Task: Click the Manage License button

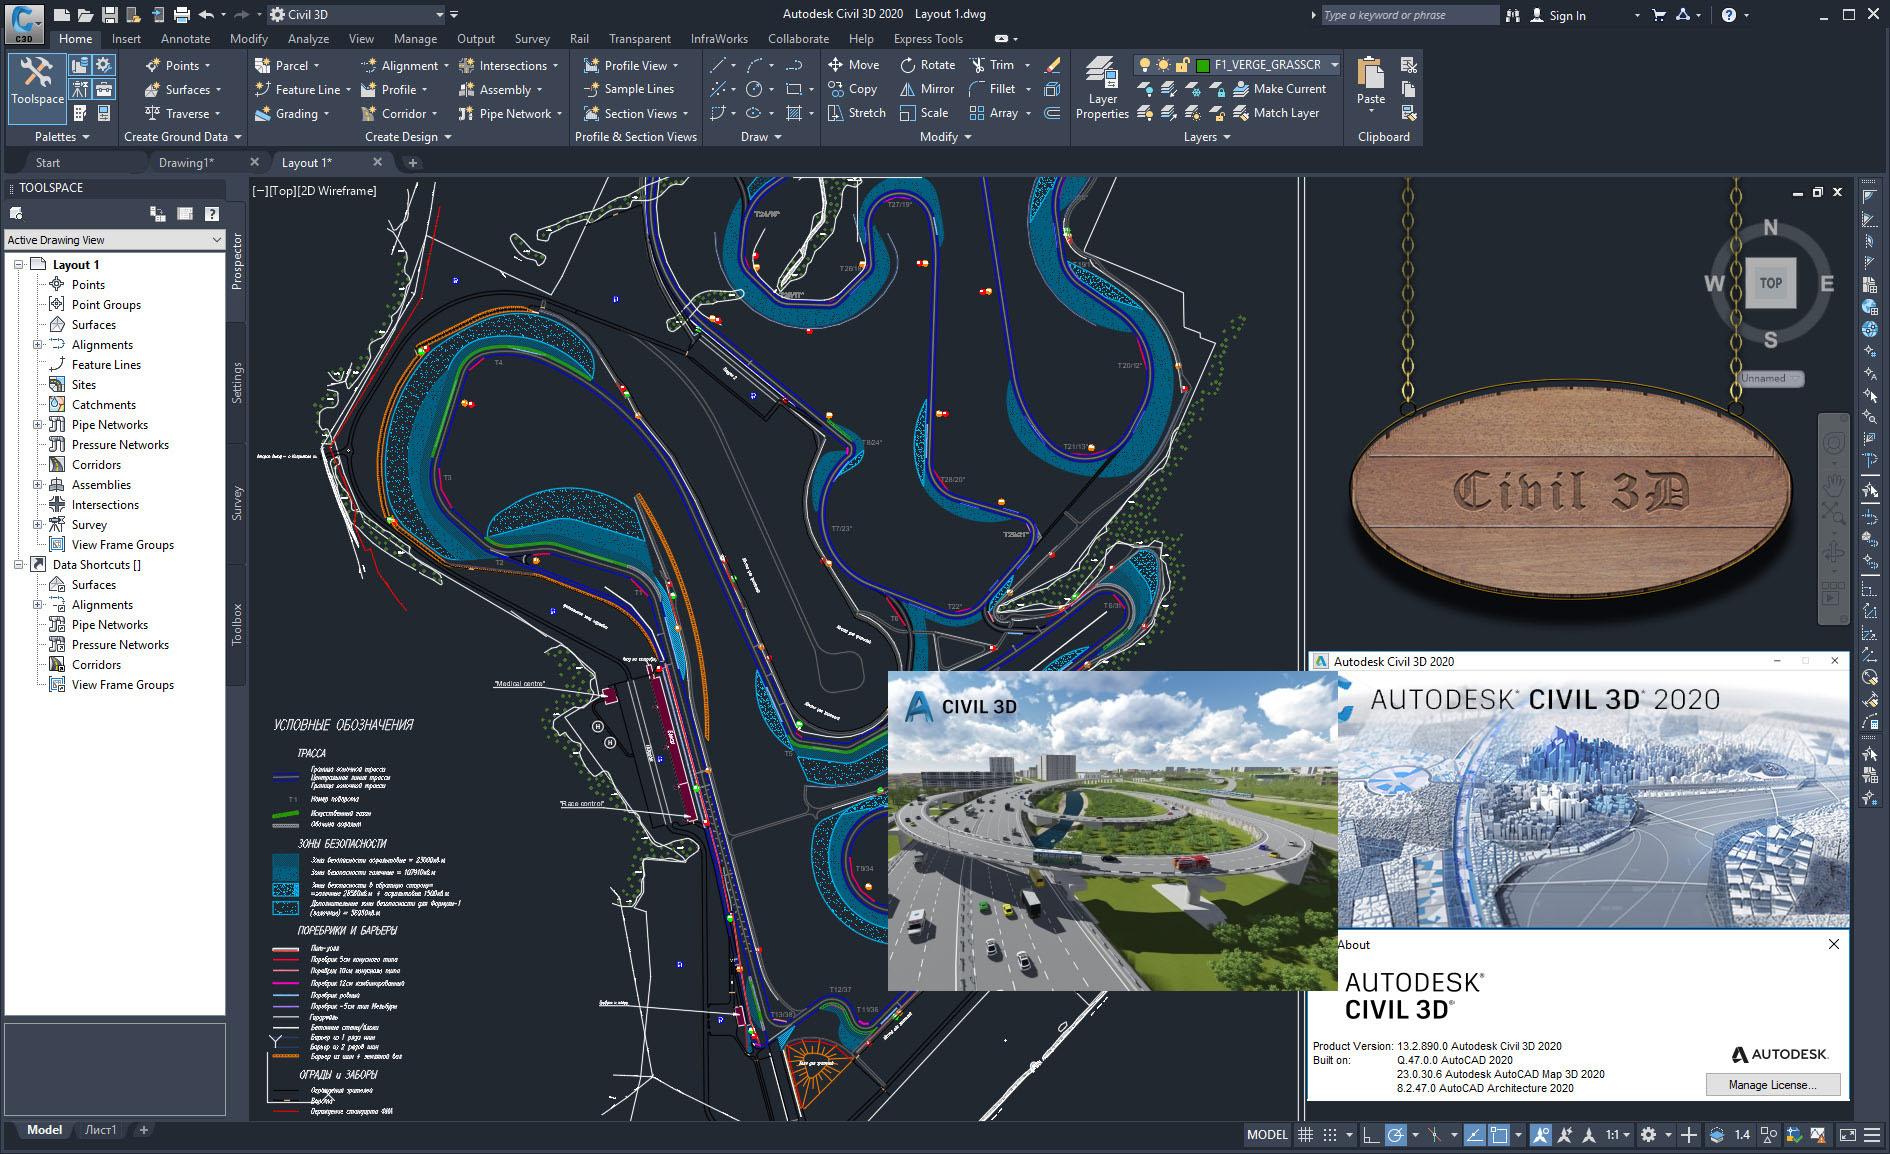Action: tap(1772, 1085)
